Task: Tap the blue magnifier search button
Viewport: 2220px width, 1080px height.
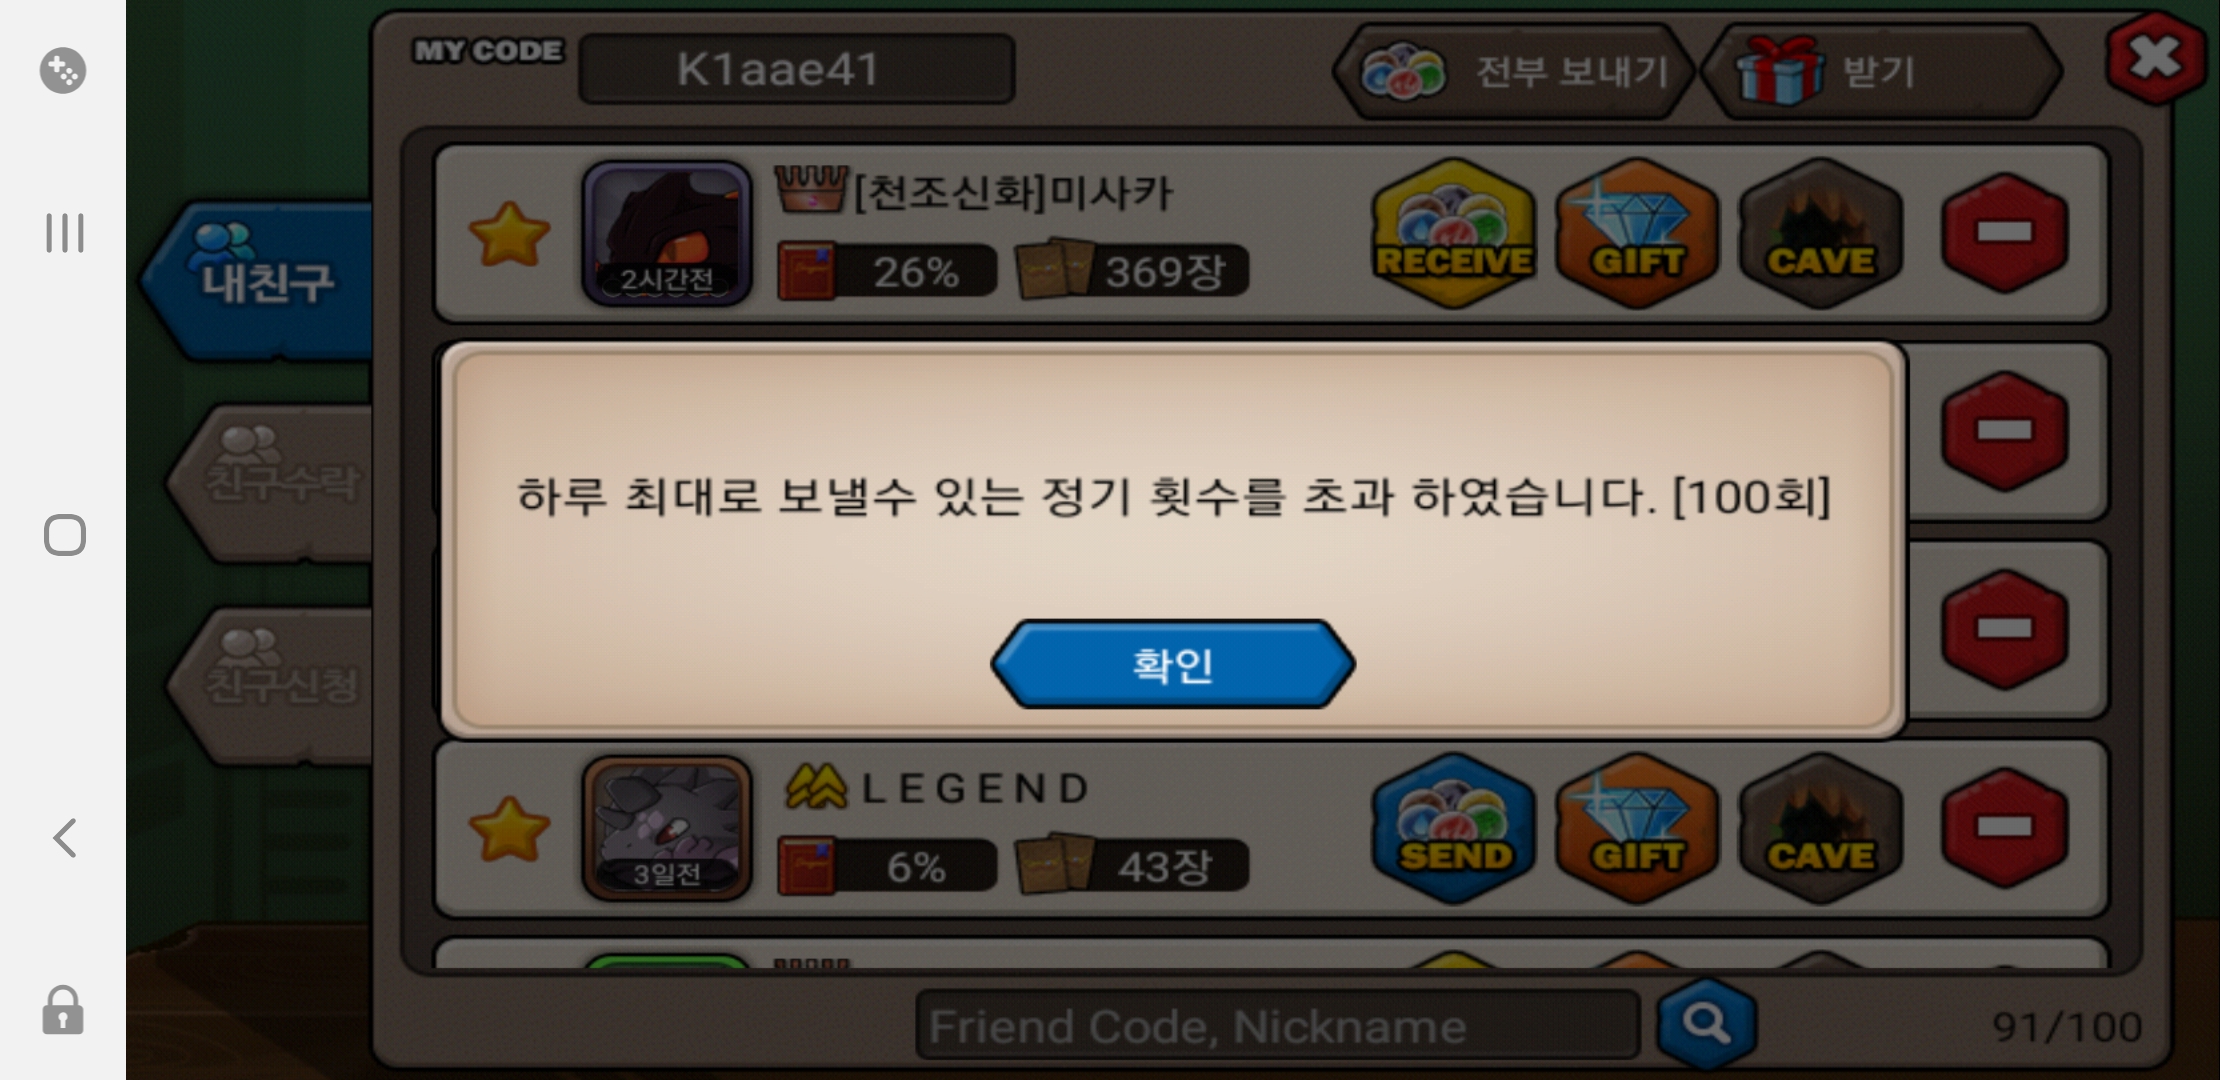Action: tap(1706, 1024)
